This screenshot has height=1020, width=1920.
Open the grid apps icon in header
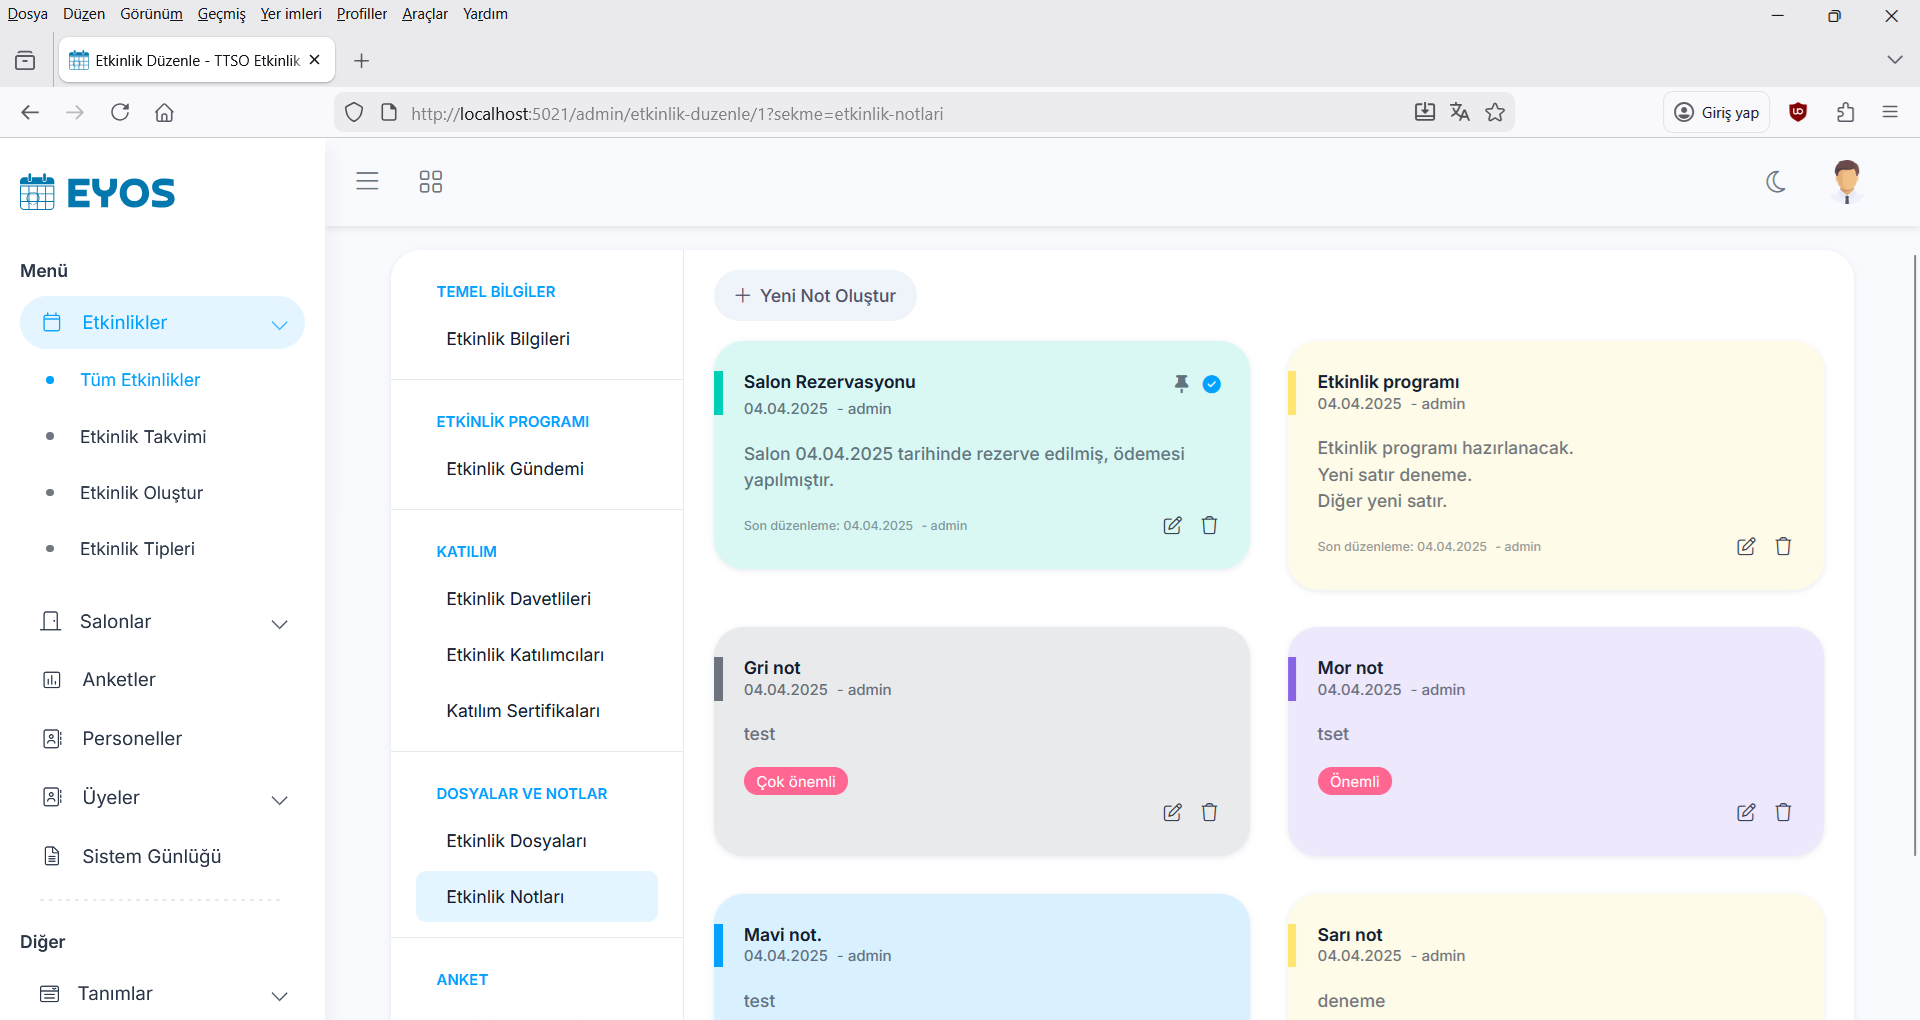[430, 182]
